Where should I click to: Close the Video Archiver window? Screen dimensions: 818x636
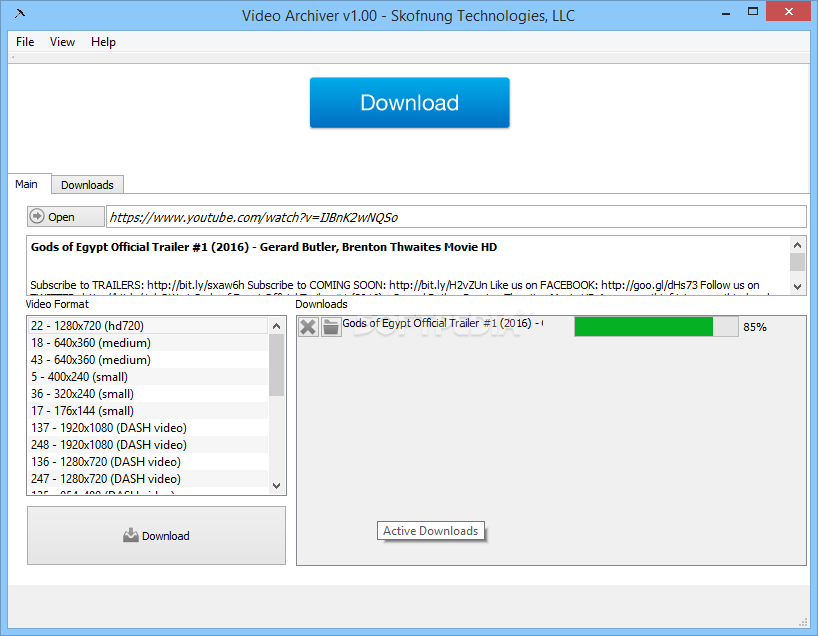click(789, 11)
